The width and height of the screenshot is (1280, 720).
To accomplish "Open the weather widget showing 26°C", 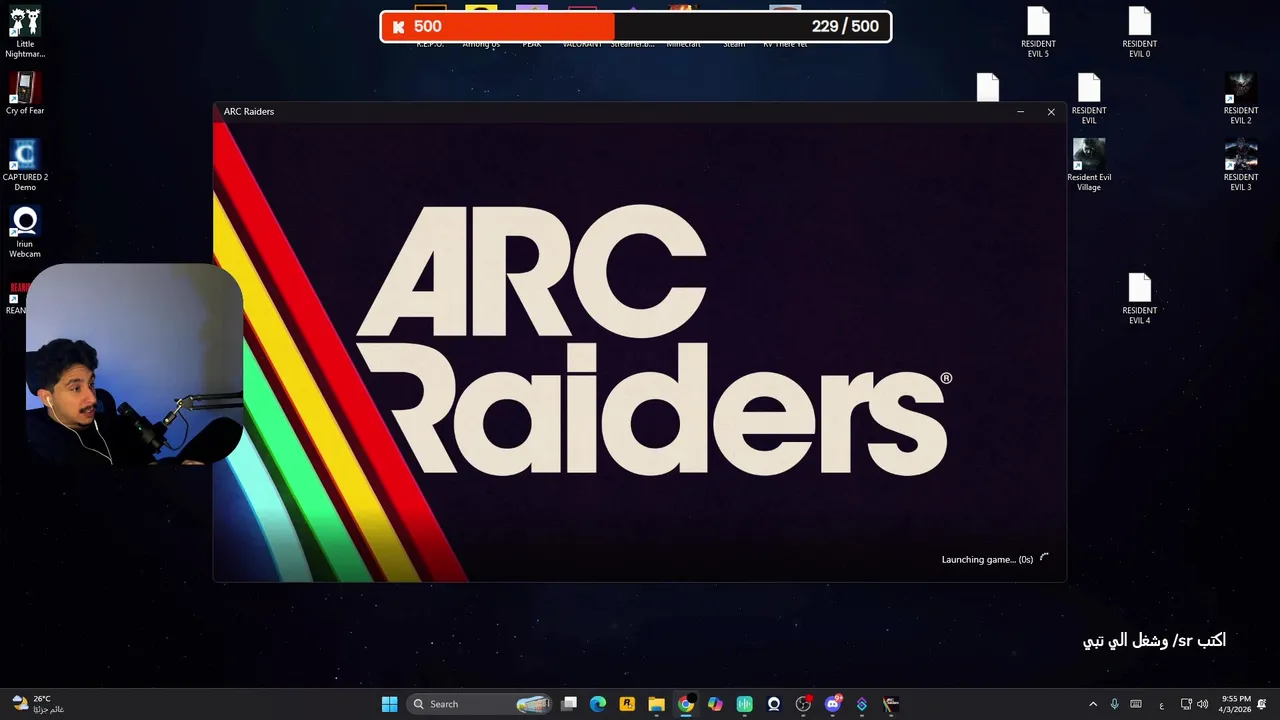I will [x=38, y=704].
